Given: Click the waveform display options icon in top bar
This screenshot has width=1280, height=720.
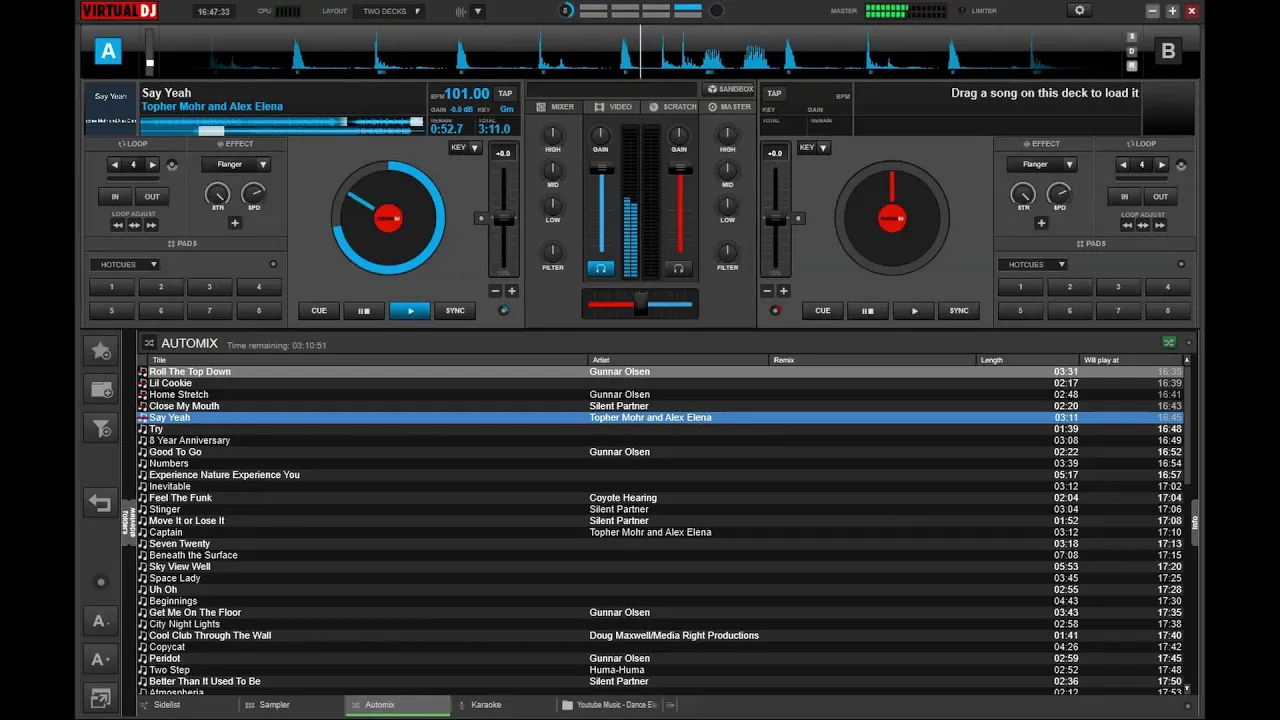Looking at the screenshot, I should (461, 11).
